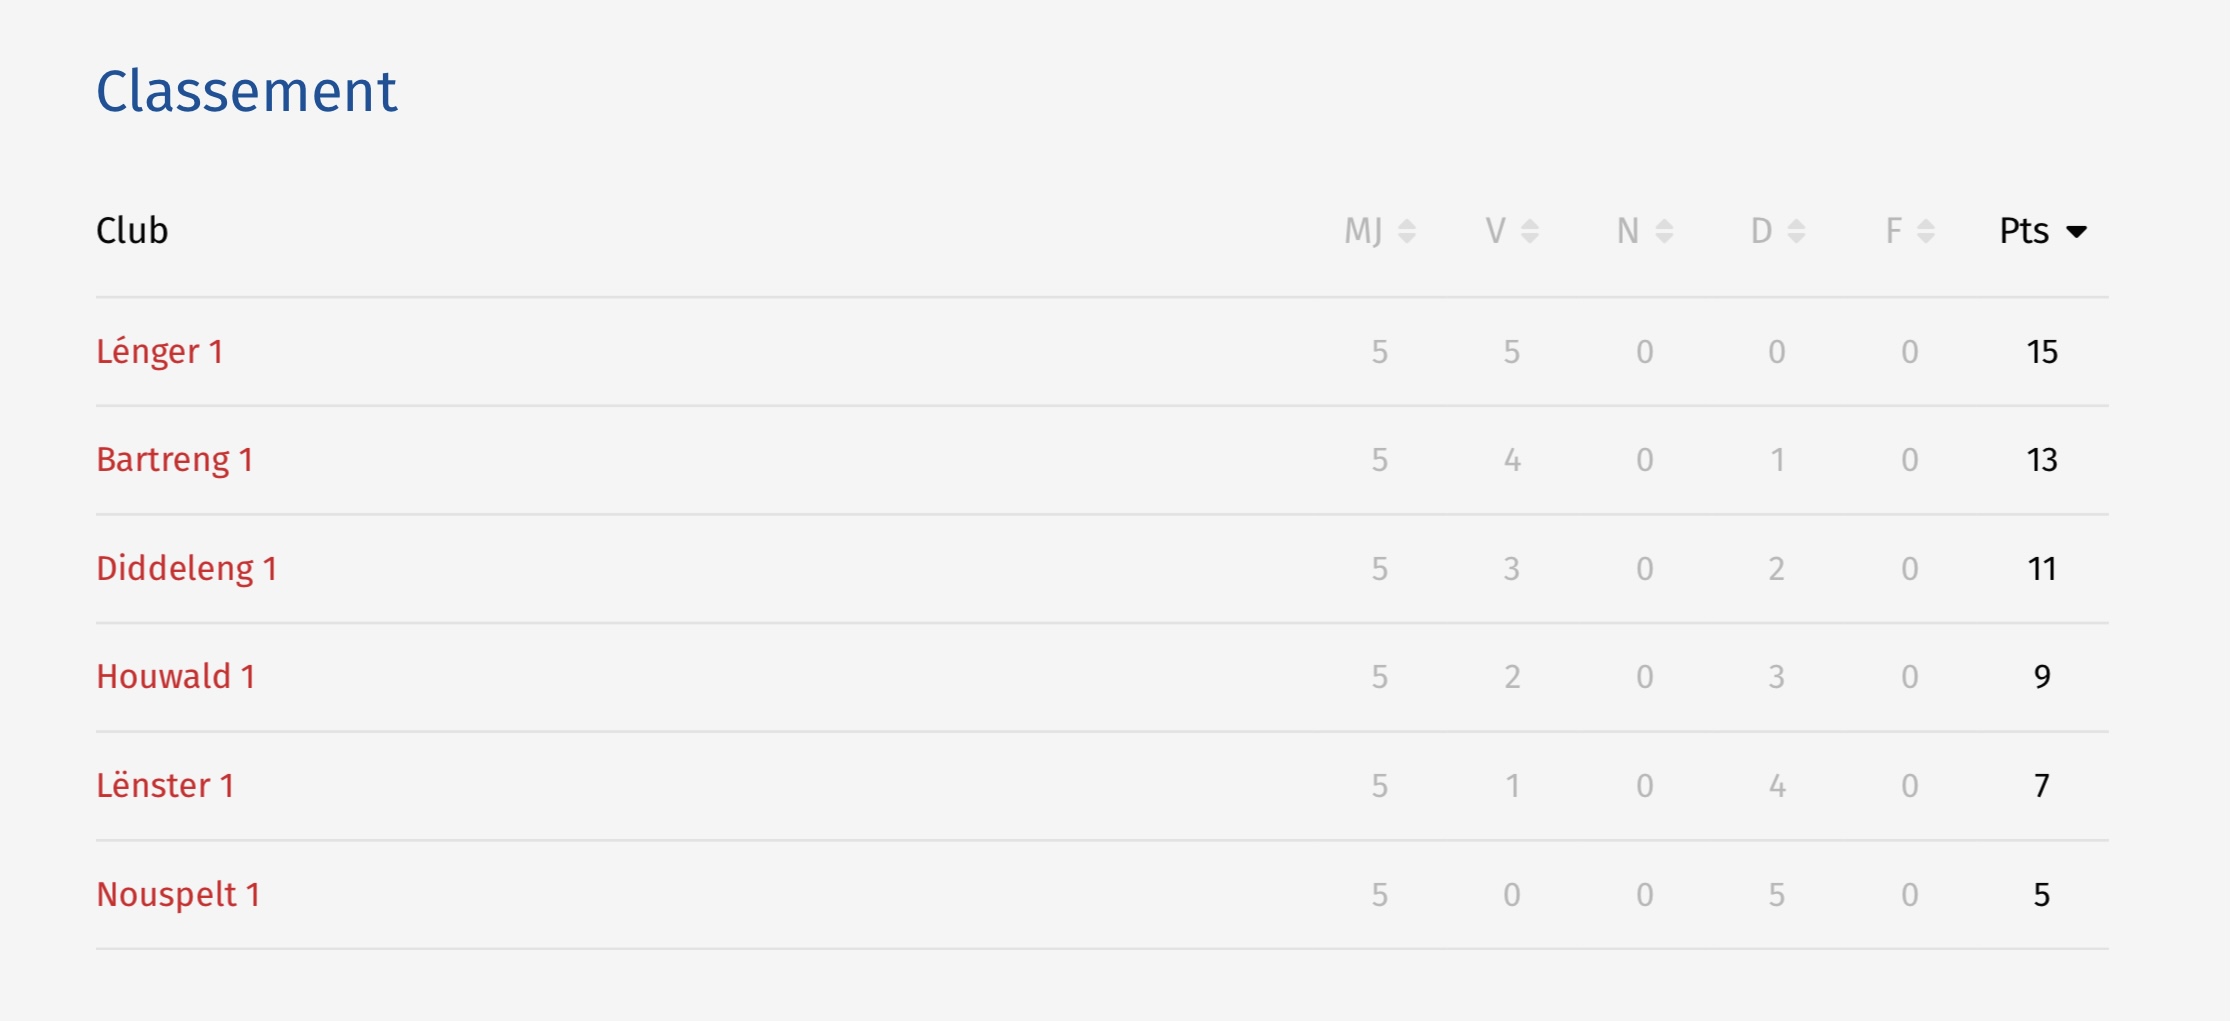Open Lënster 1 team page
The width and height of the screenshot is (2230, 1021).
(x=166, y=786)
